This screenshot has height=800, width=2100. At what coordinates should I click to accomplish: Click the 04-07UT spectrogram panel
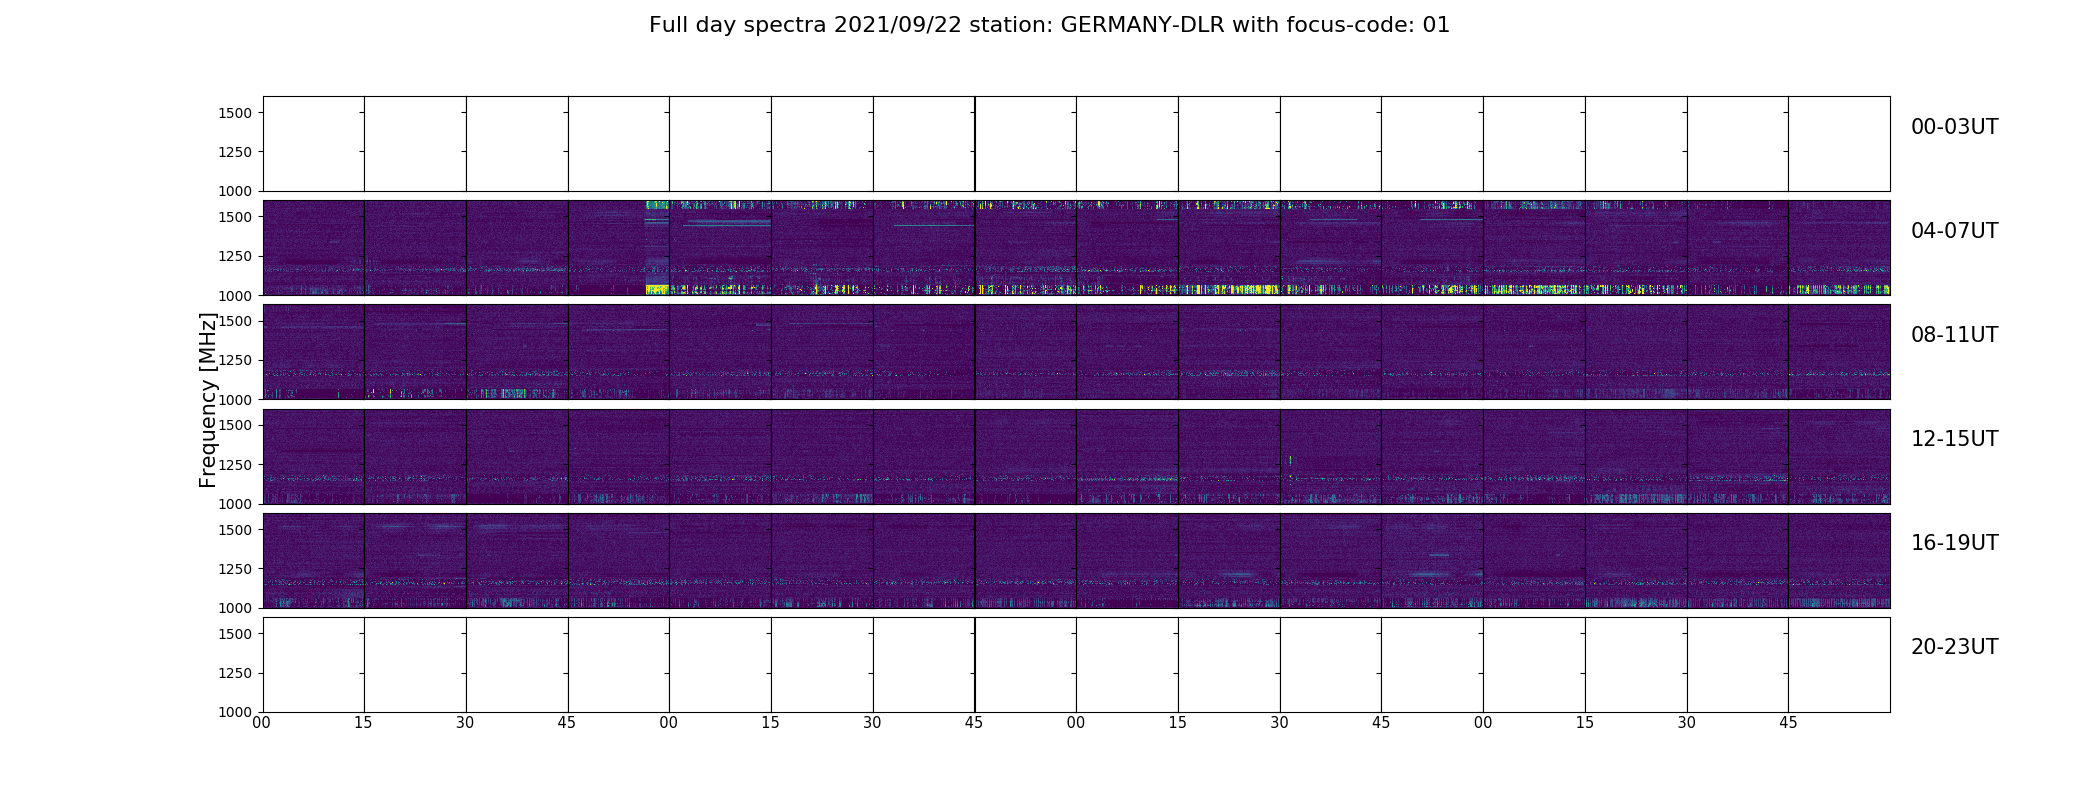click(1076, 248)
